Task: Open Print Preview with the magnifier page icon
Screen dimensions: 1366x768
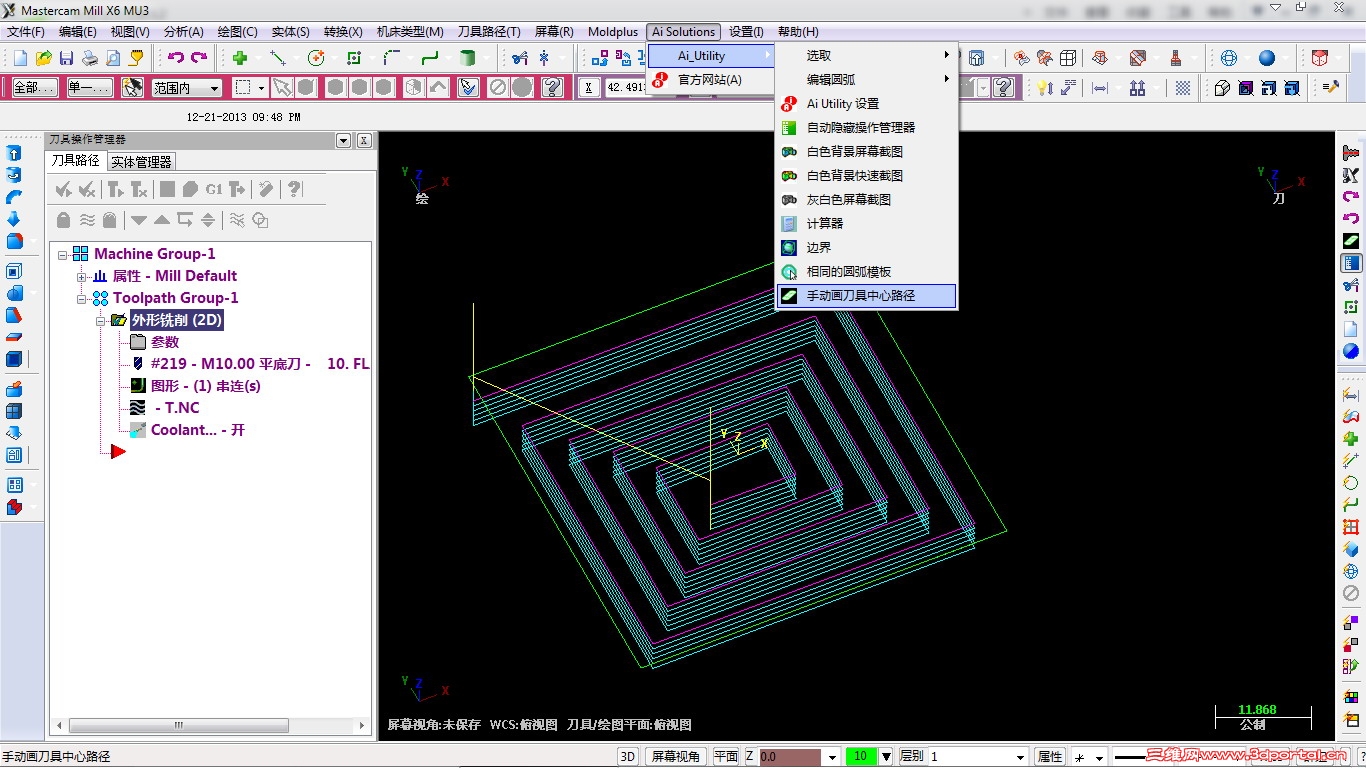Action: [x=113, y=58]
